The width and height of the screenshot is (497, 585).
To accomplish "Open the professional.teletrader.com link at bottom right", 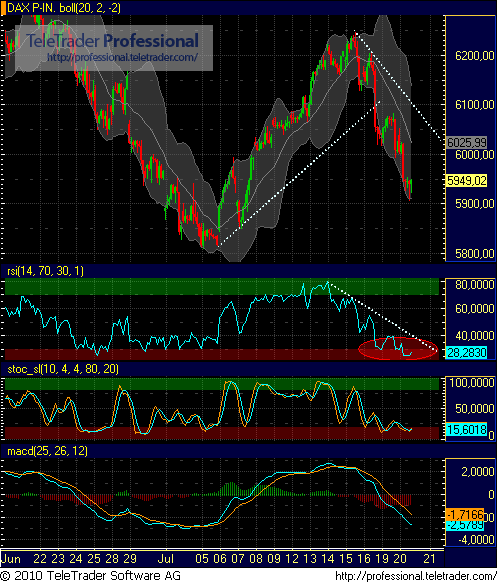I will coord(415,576).
